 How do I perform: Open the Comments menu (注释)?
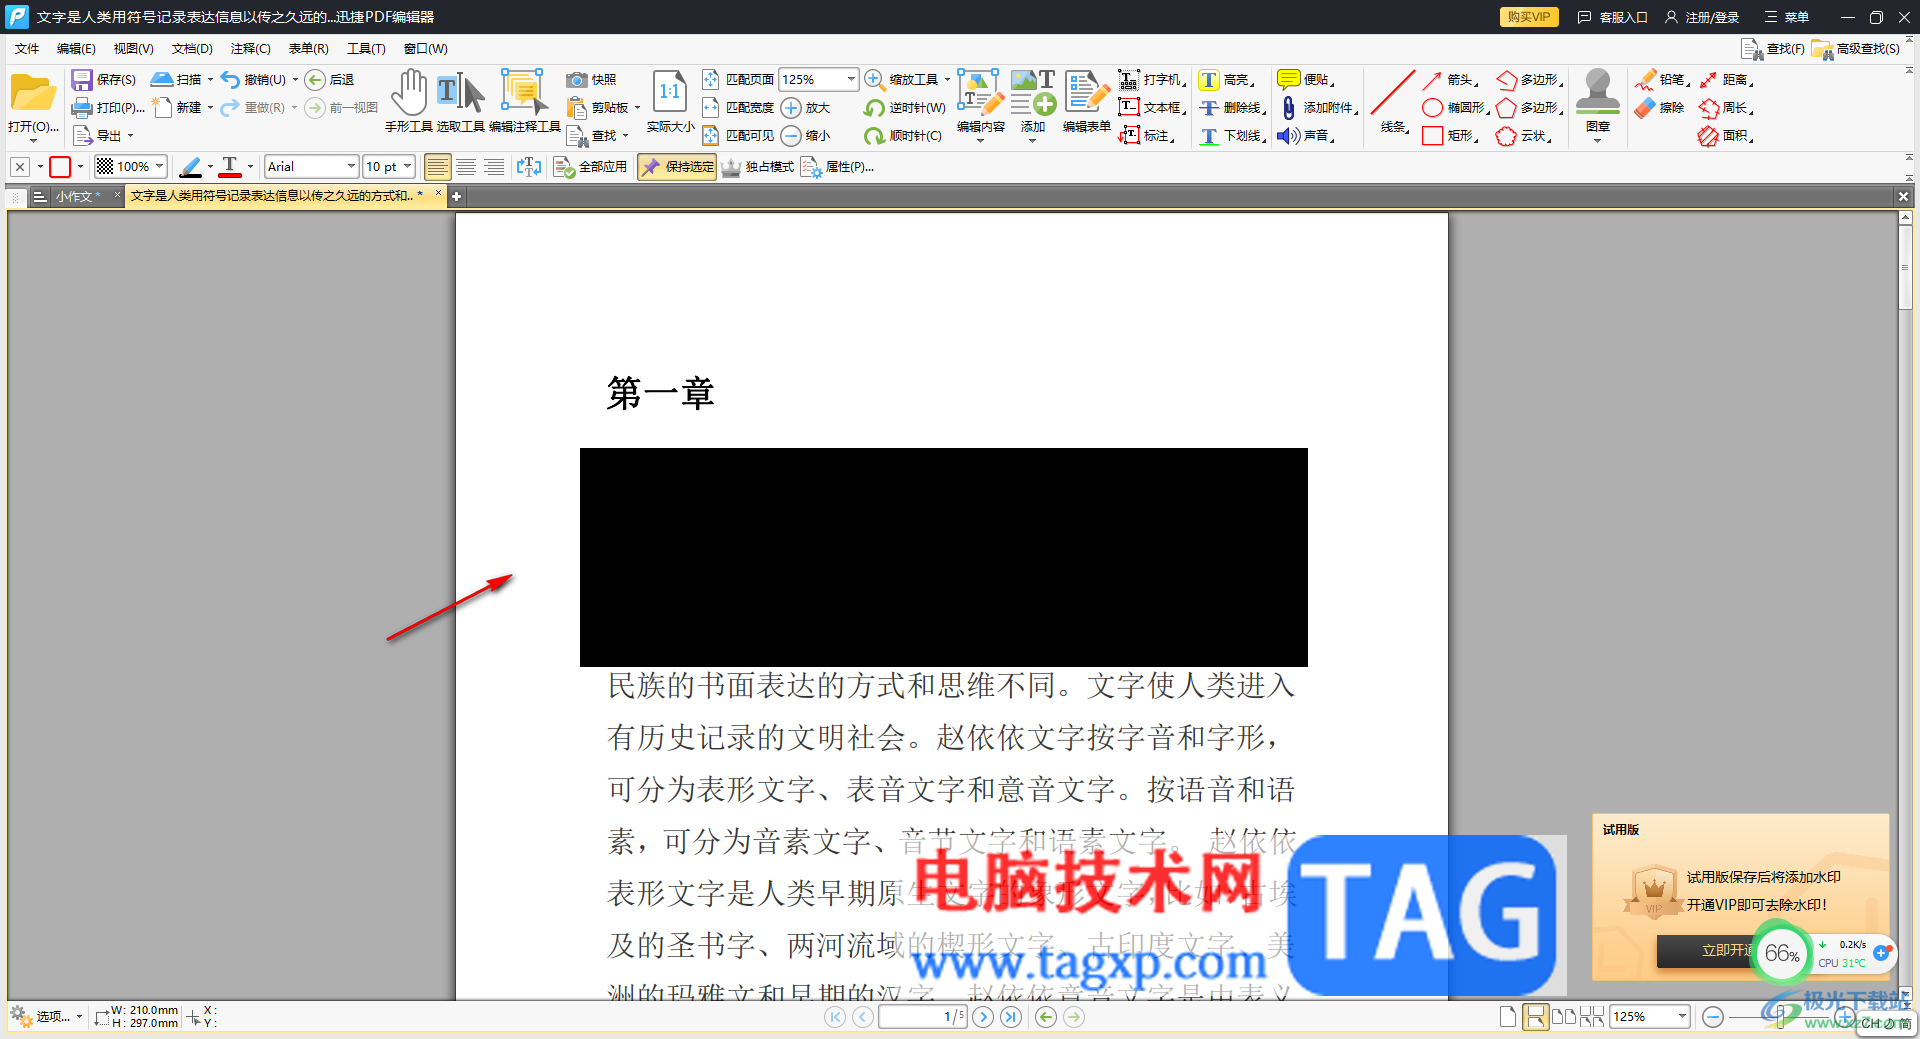click(250, 48)
